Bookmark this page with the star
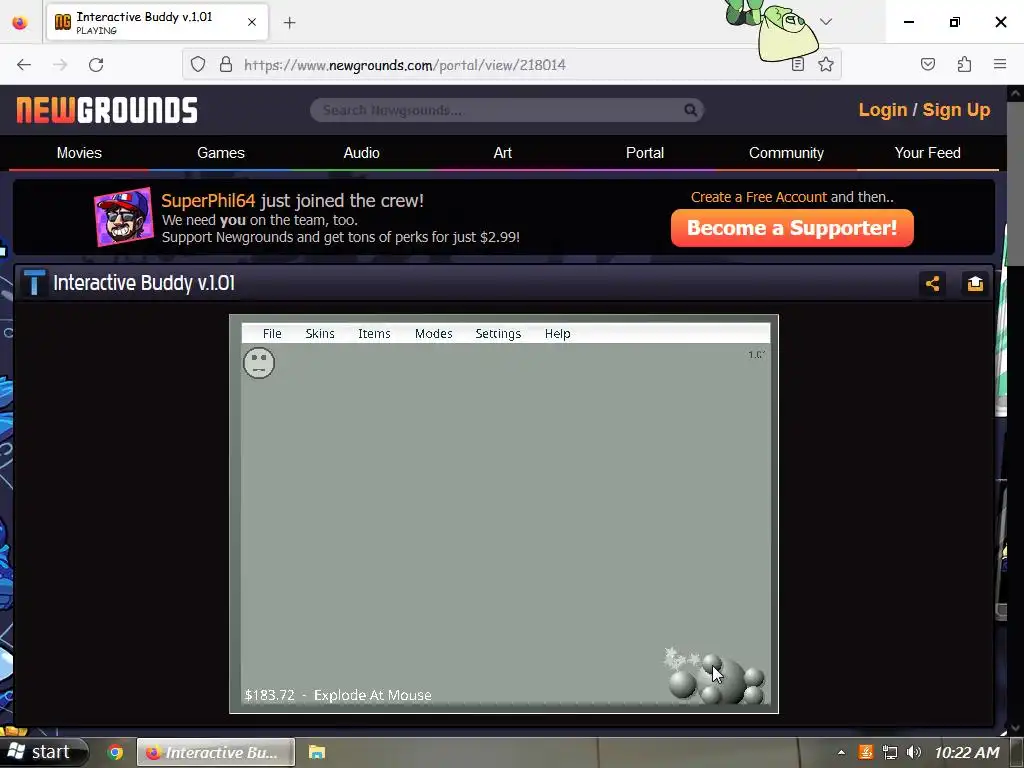1024x768 pixels. (x=826, y=64)
